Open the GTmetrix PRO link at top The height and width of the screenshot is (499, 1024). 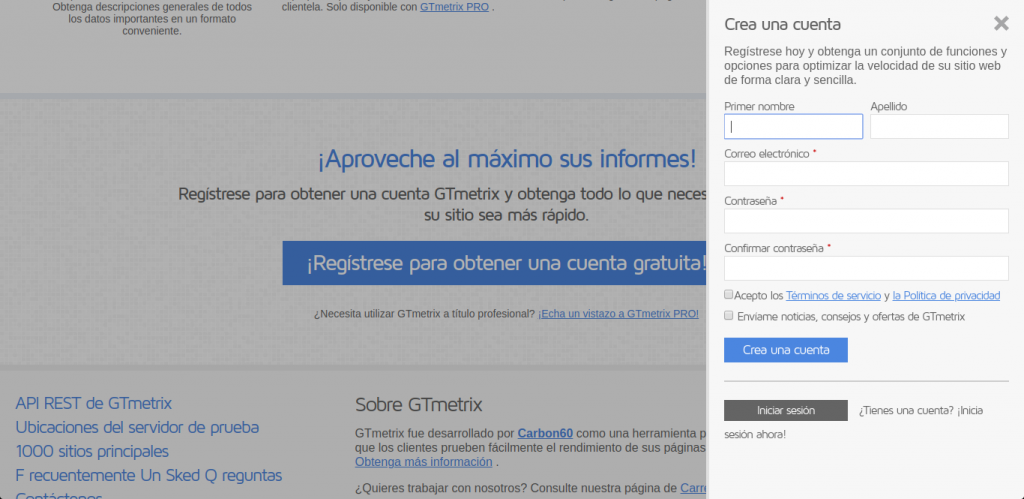[x=455, y=8]
